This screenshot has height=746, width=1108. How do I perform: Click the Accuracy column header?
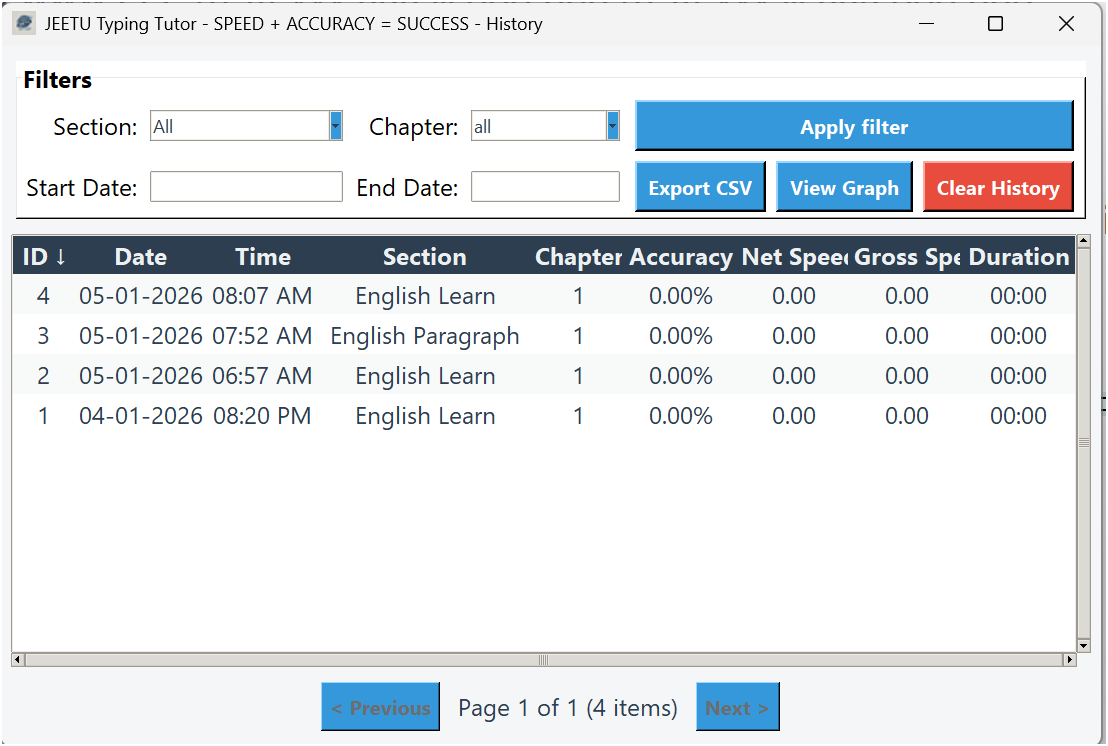pyautogui.click(x=681, y=257)
